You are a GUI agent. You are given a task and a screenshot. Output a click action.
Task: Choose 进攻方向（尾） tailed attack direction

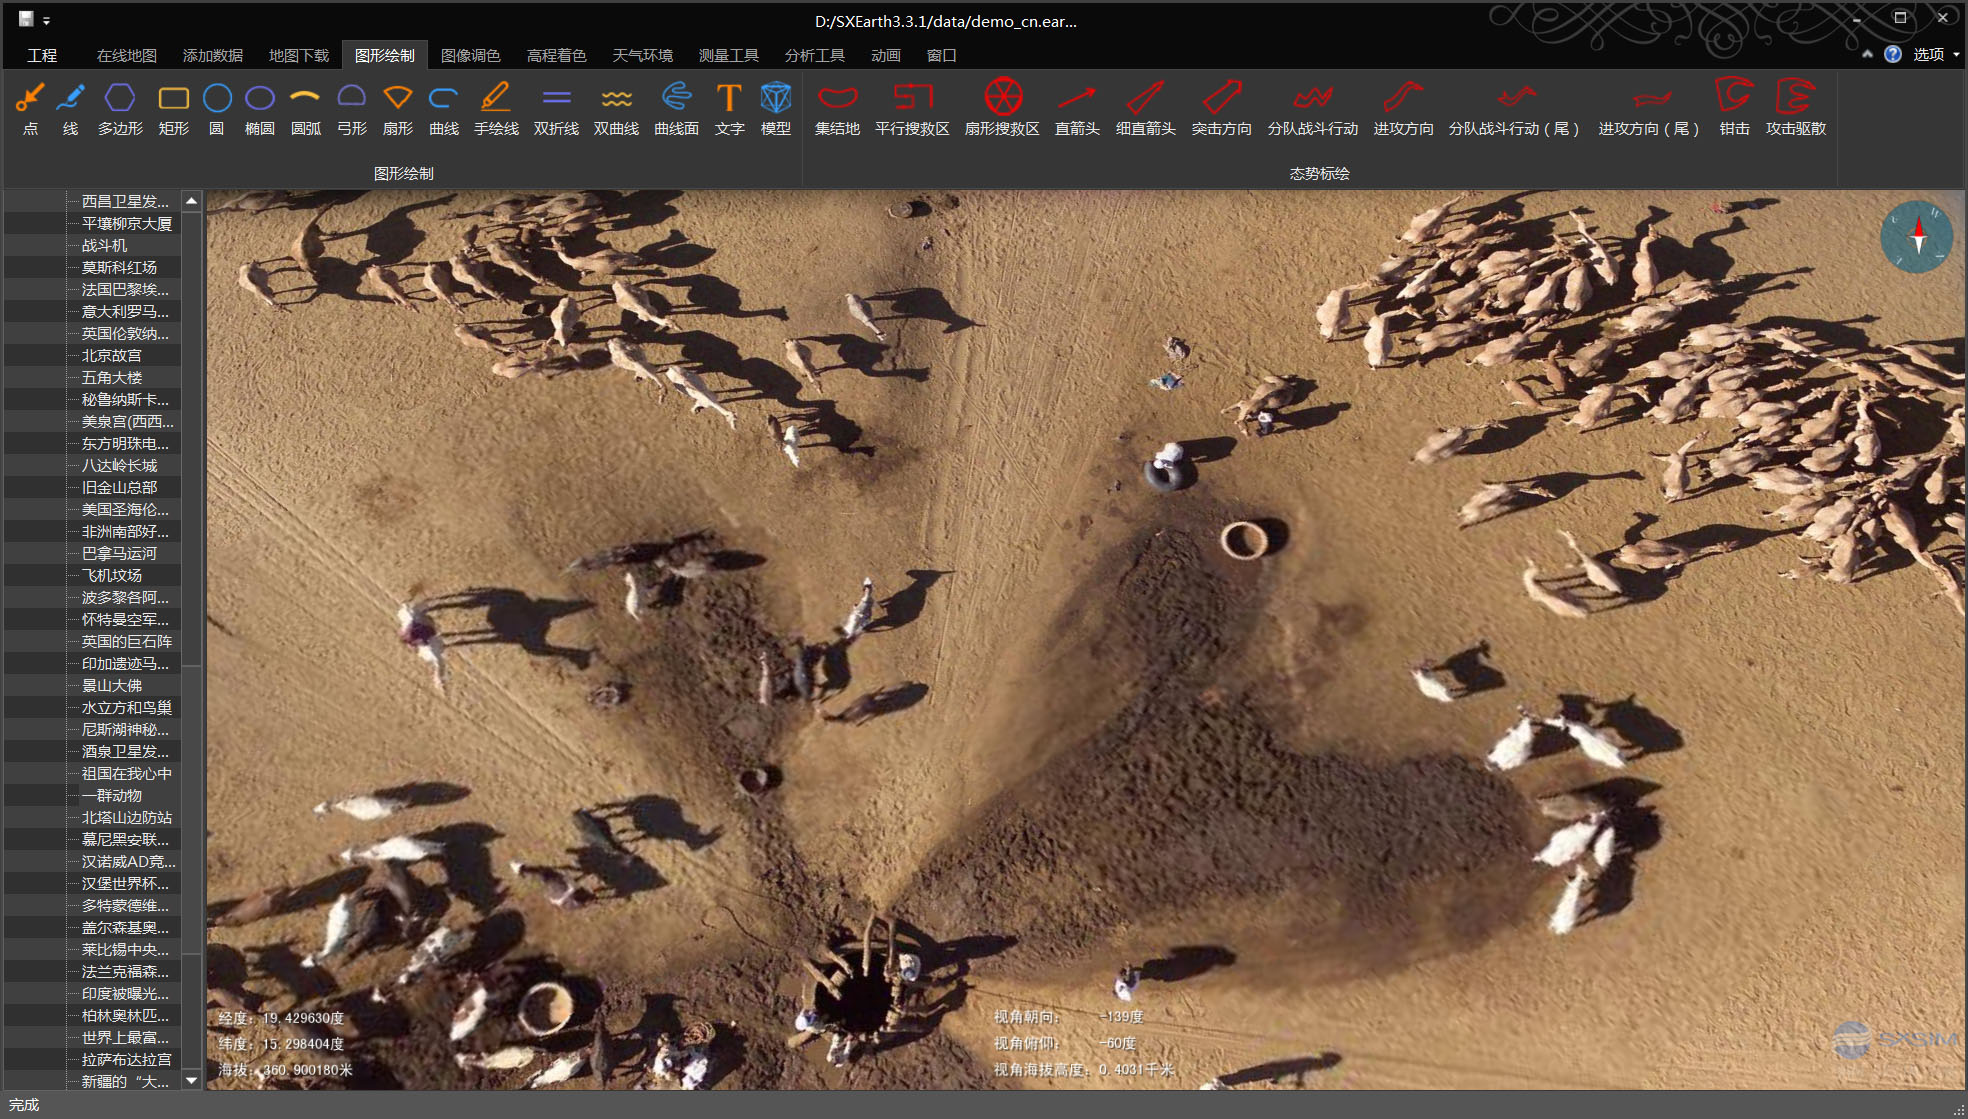(x=1649, y=109)
